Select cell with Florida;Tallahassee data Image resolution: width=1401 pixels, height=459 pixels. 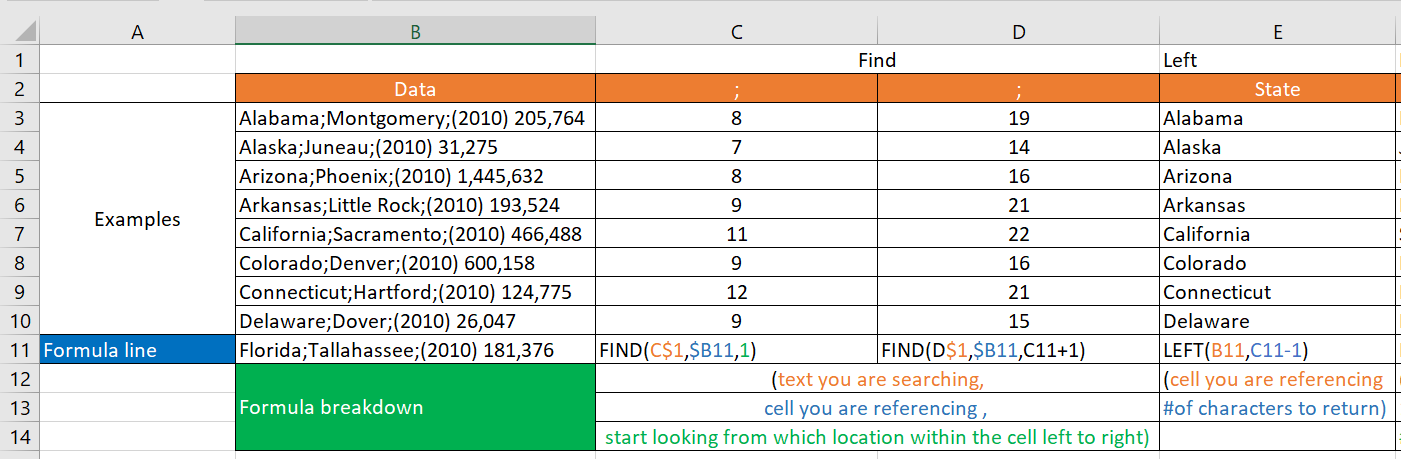415,350
